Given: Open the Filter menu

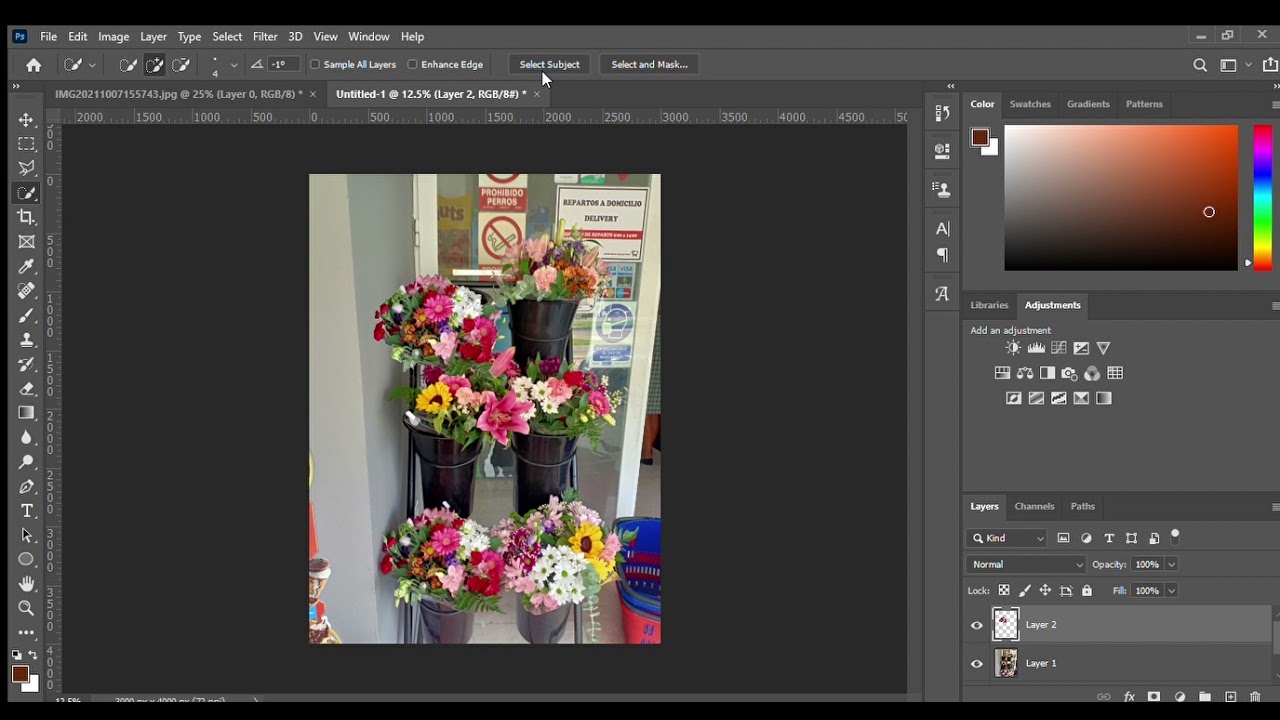Looking at the screenshot, I should point(265,37).
